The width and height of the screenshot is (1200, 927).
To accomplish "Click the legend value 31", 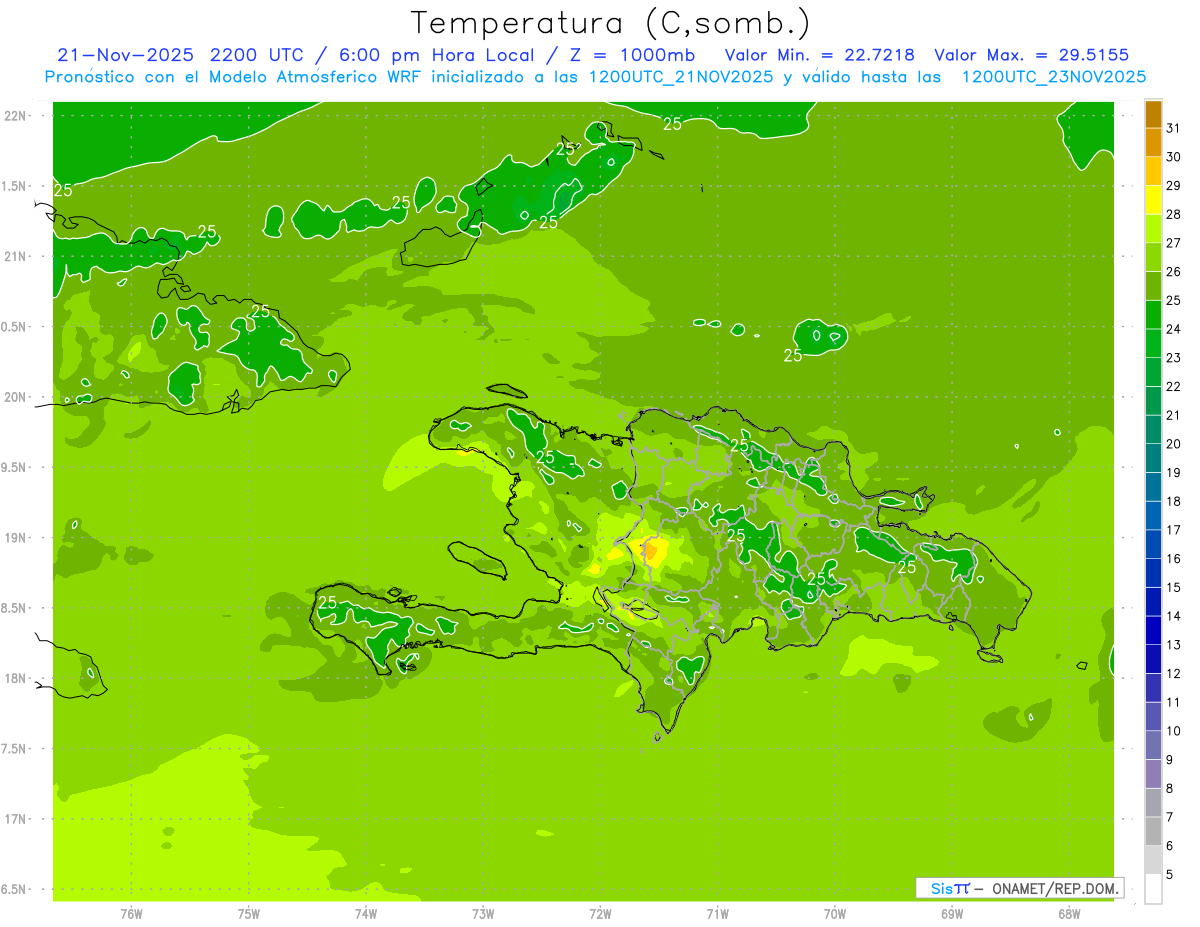I will pyautogui.click(x=1173, y=128).
